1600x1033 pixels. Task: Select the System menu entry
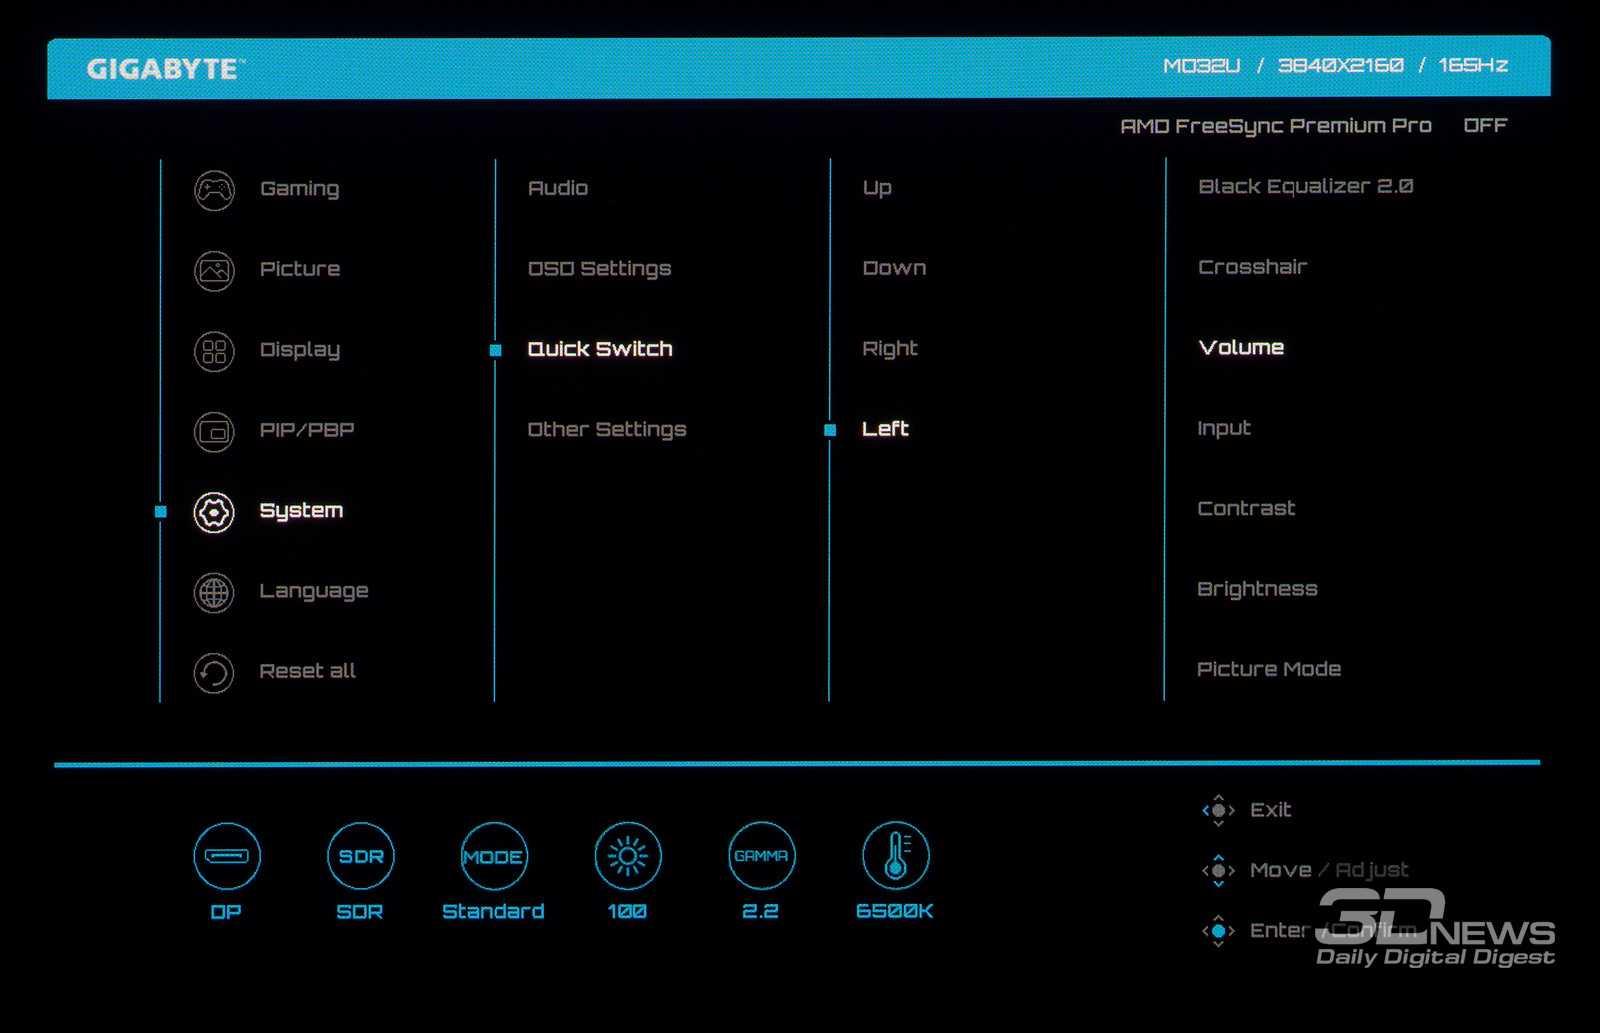(301, 511)
